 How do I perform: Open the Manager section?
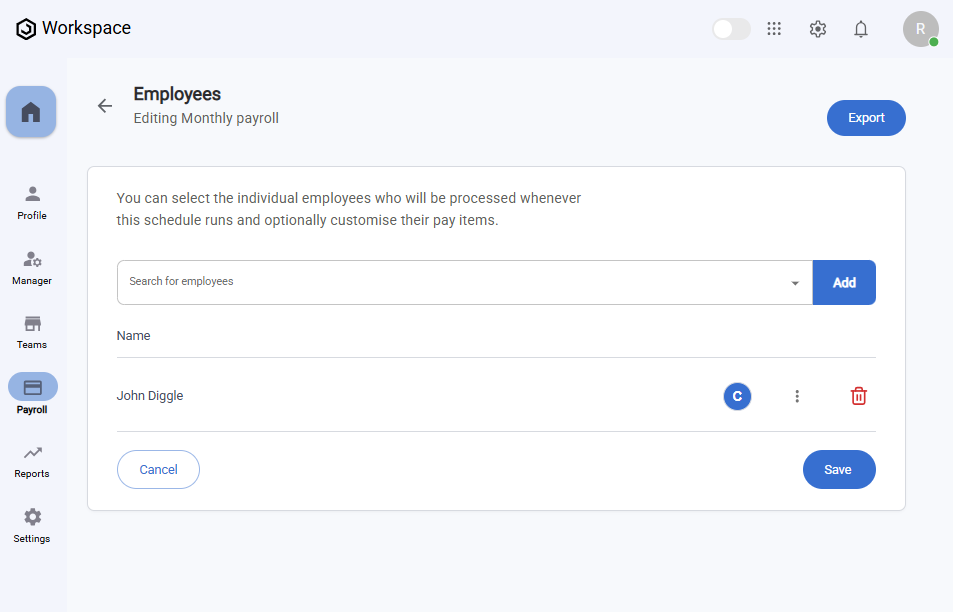pyautogui.click(x=32, y=267)
